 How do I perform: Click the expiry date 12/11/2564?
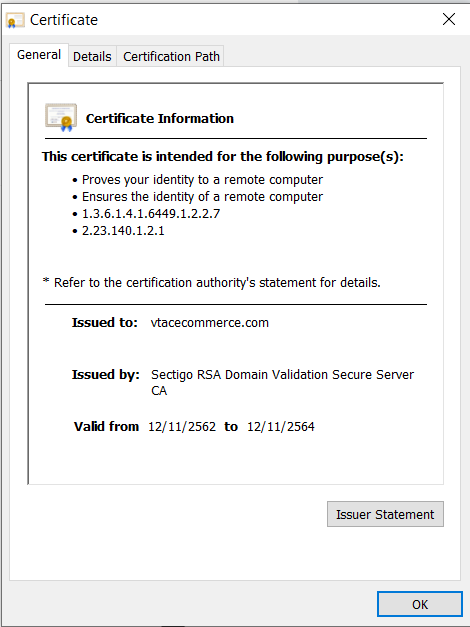pyautogui.click(x=281, y=427)
